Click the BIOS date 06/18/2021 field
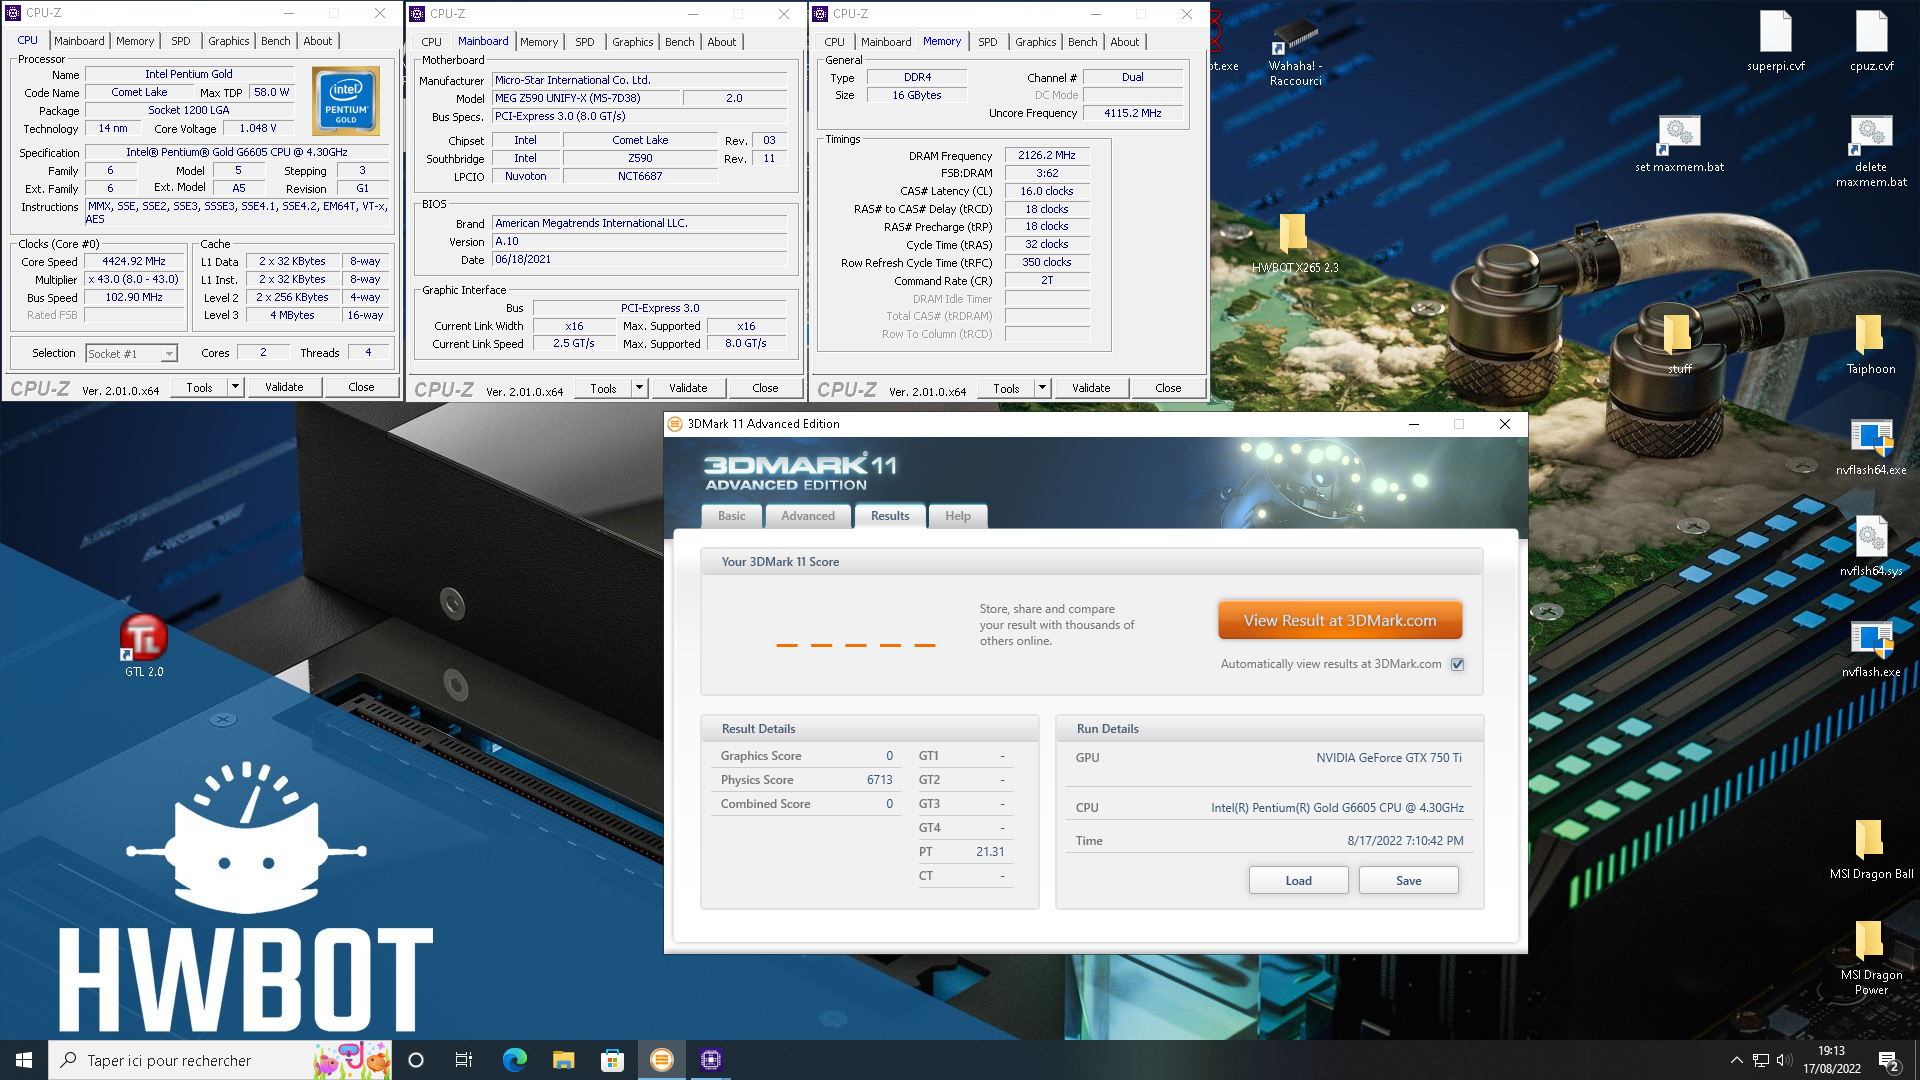This screenshot has height=1080, width=1920. (x=640, y=259)
